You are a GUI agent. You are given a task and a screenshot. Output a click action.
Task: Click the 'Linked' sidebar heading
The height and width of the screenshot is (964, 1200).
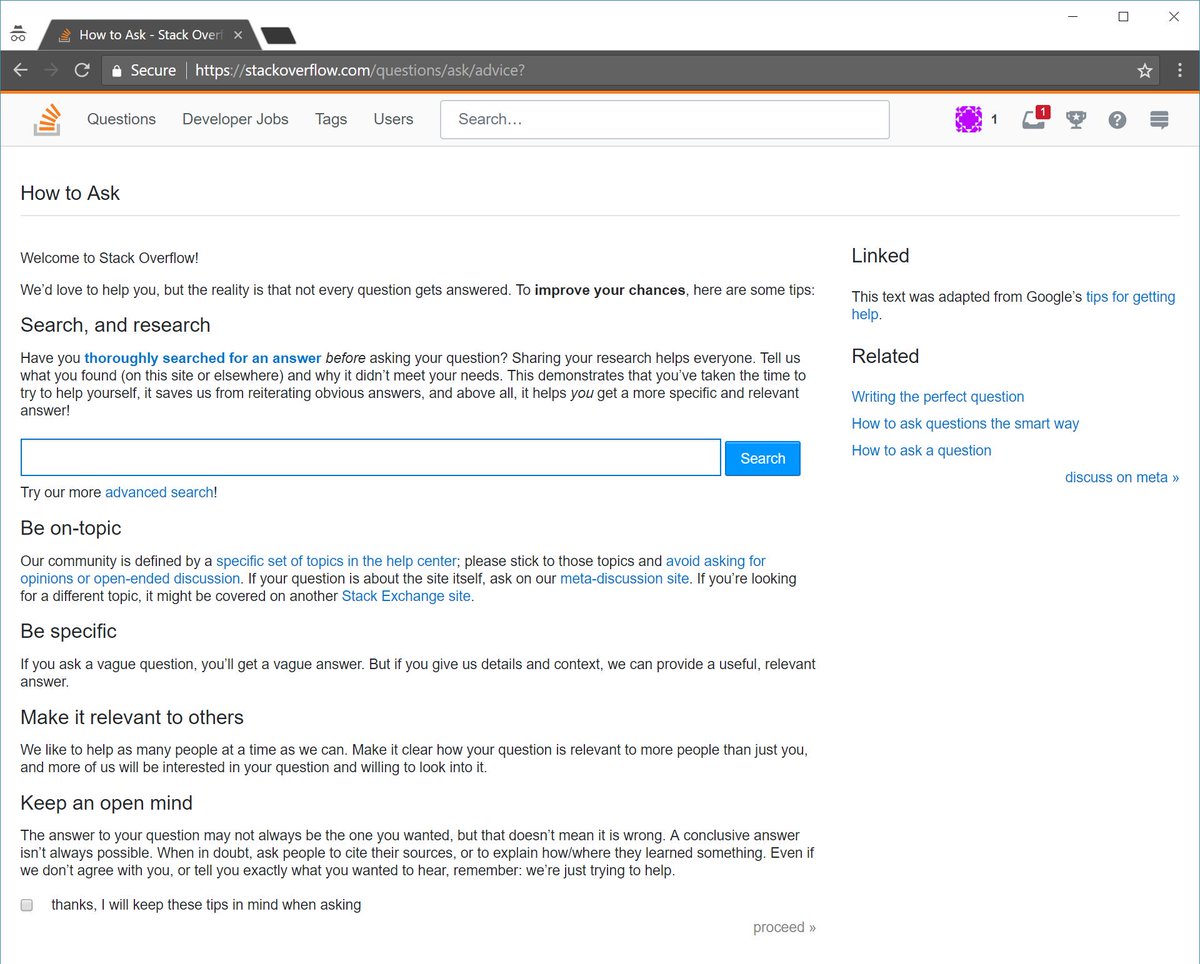click(x=880, y=256)
